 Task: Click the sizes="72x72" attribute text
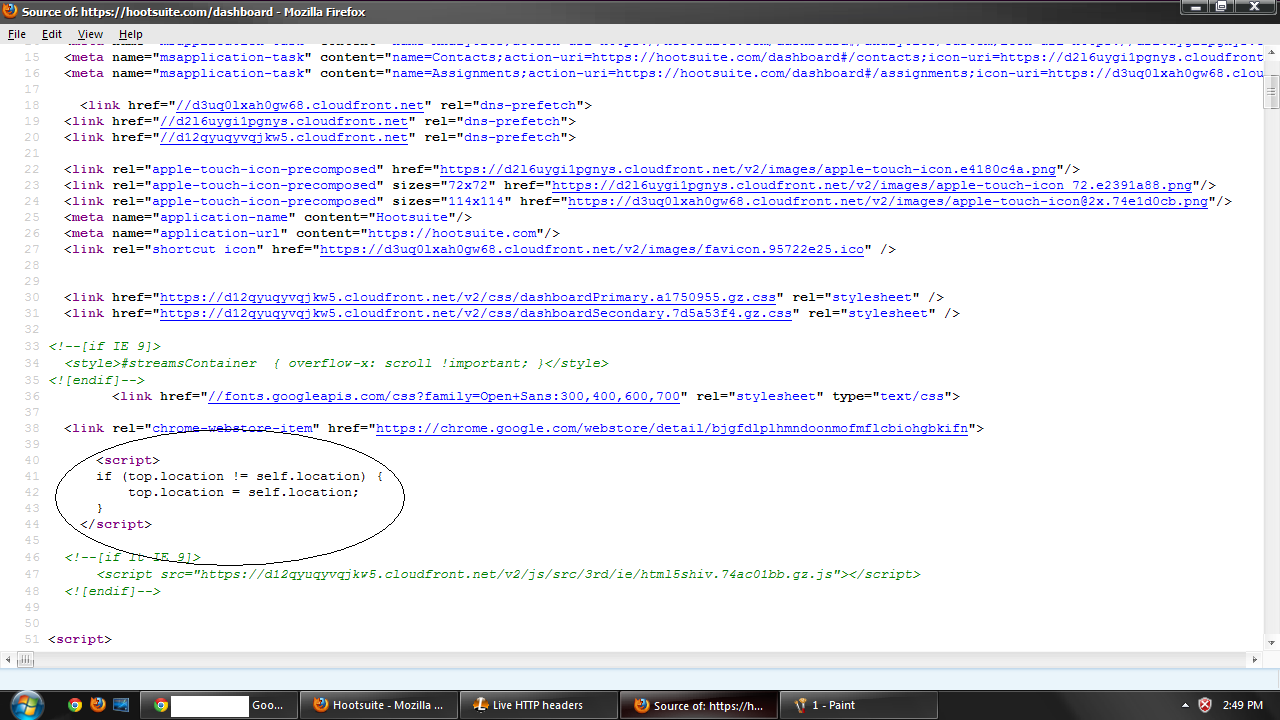pyautogui.click(x=444, y=185)
